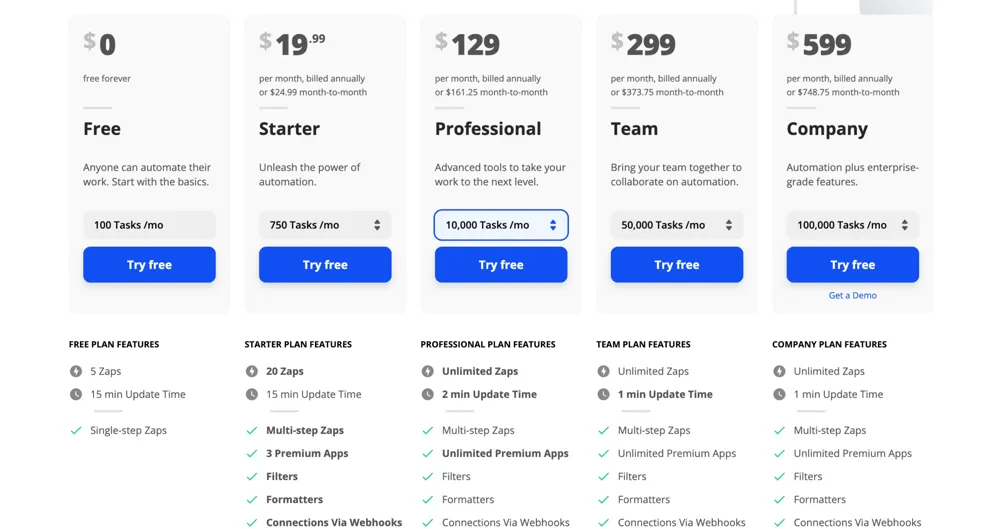Click the clock icon beside 2 min Update Time

(x=428, y=394)
